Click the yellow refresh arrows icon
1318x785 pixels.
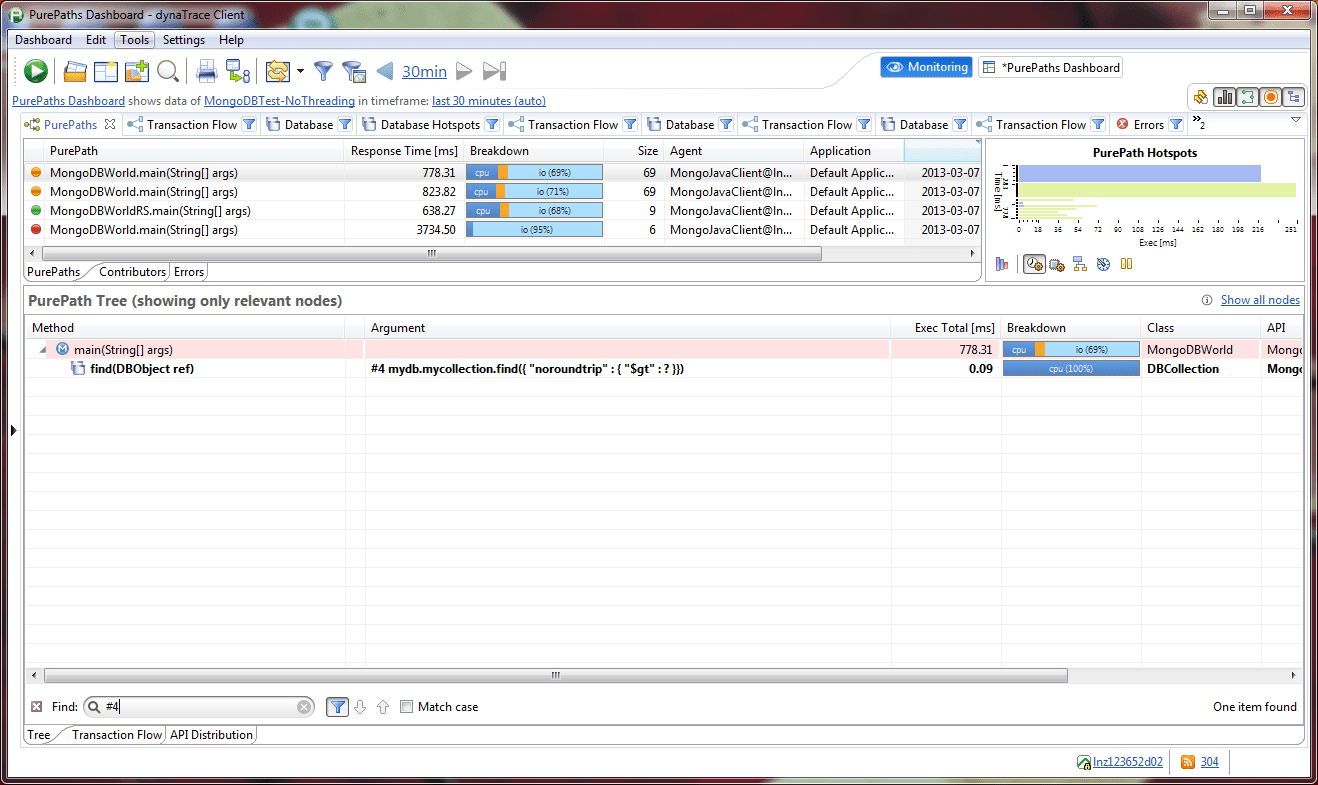(278, 71)
